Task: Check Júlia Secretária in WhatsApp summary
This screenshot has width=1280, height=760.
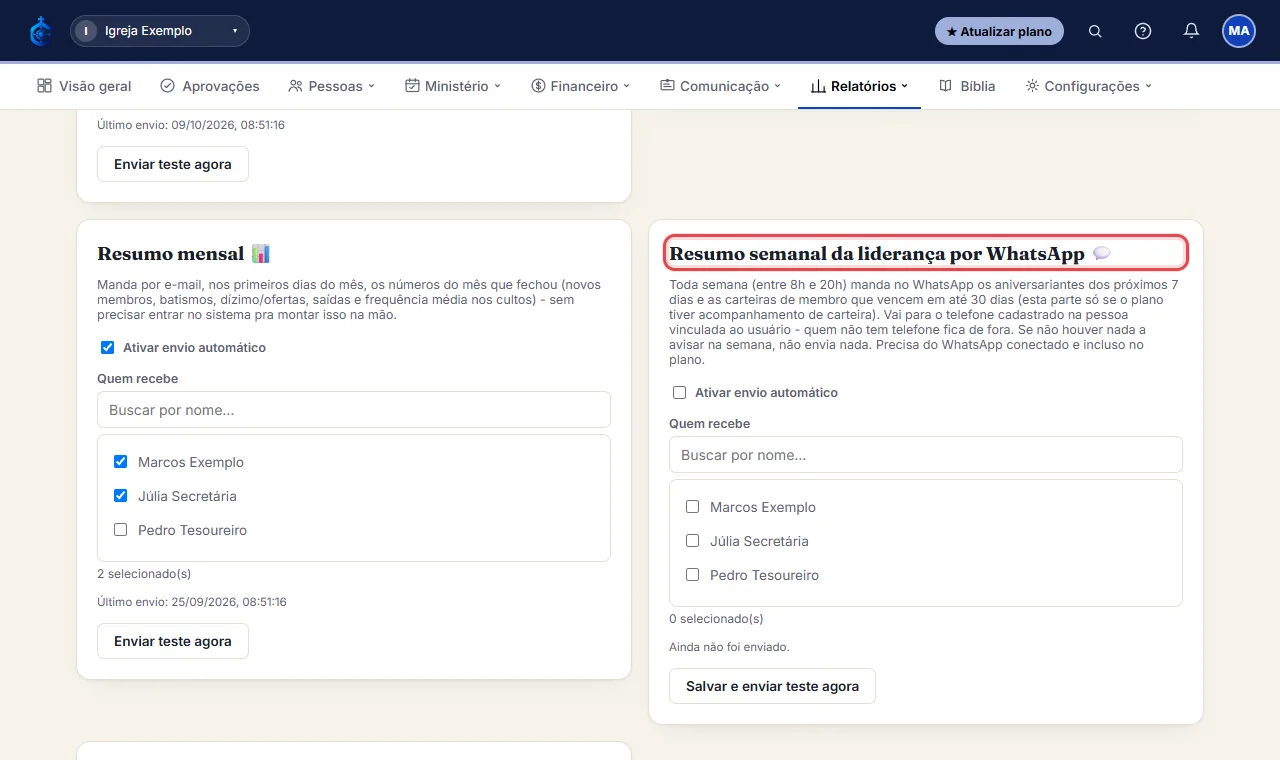Action: (693, 541)
